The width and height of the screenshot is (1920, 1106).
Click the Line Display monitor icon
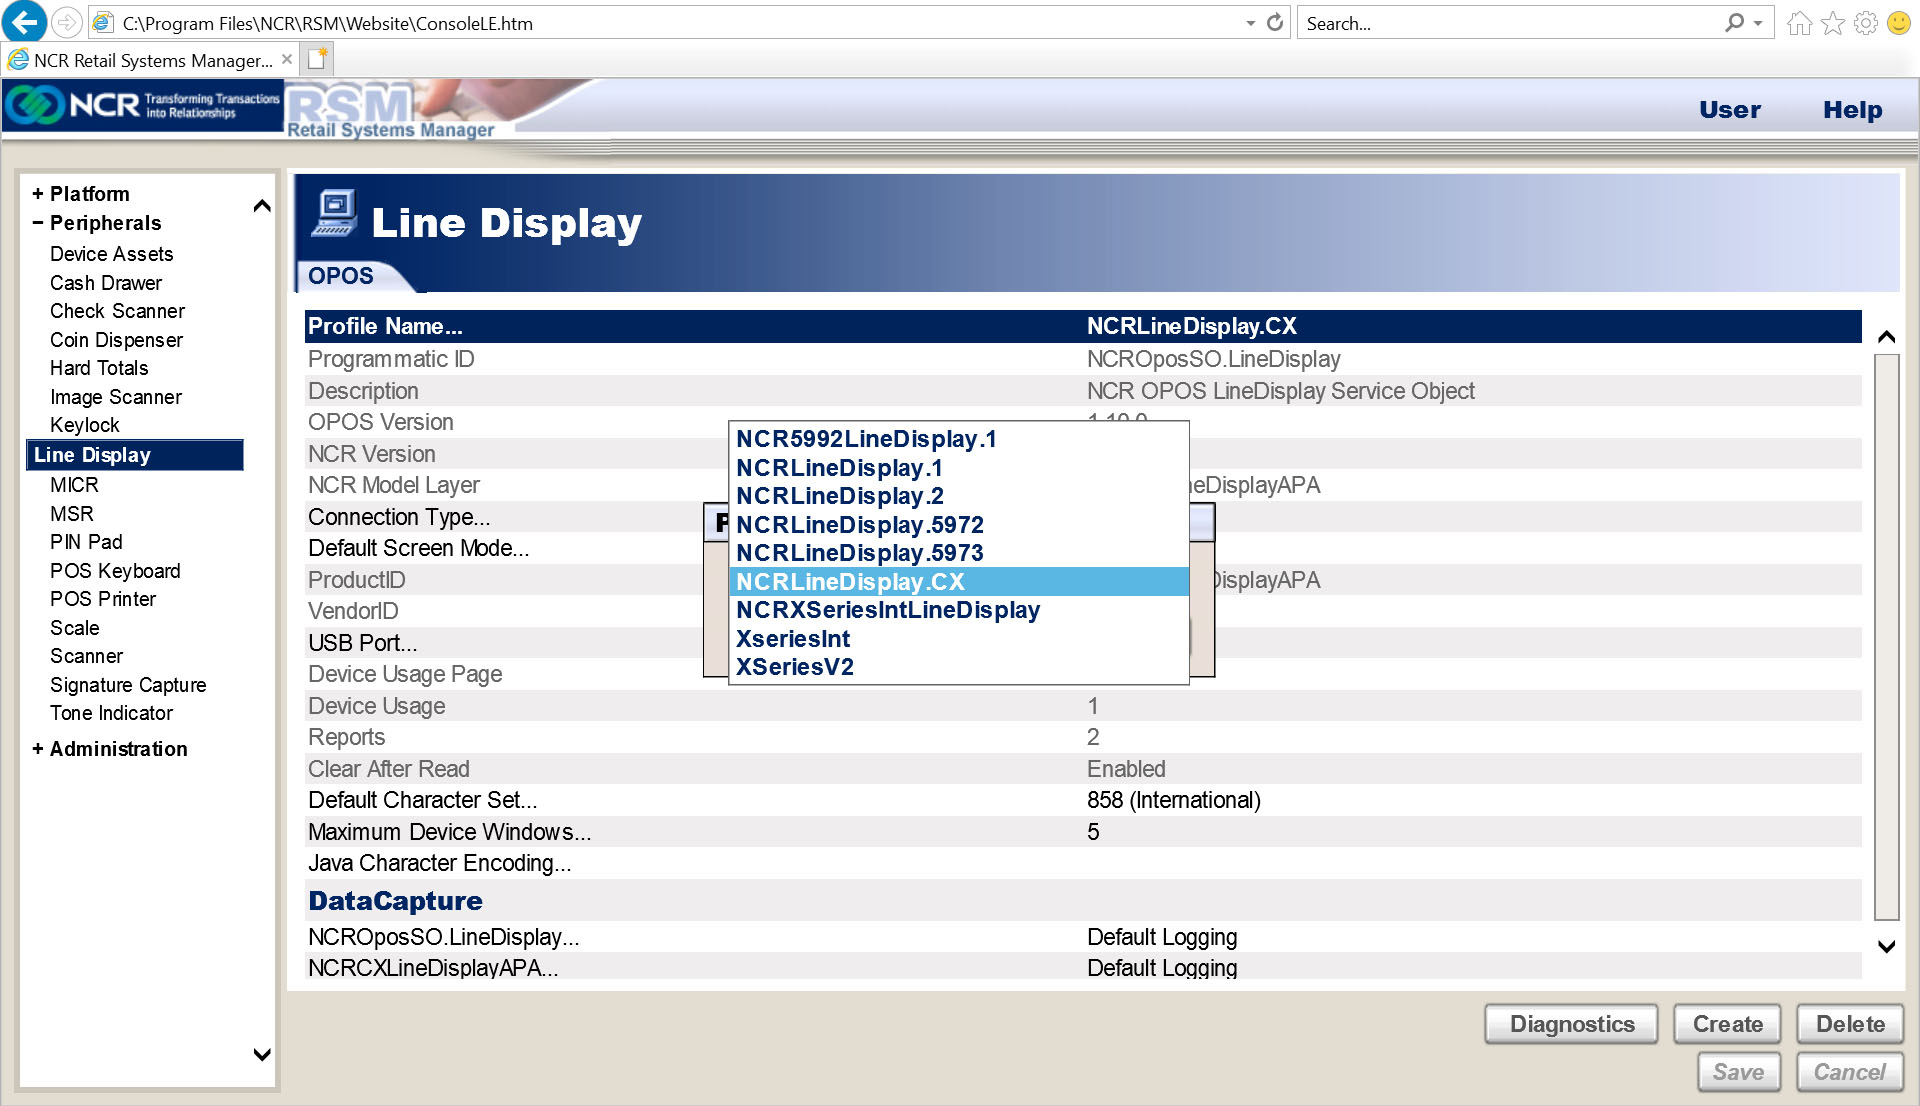point(335,213)
